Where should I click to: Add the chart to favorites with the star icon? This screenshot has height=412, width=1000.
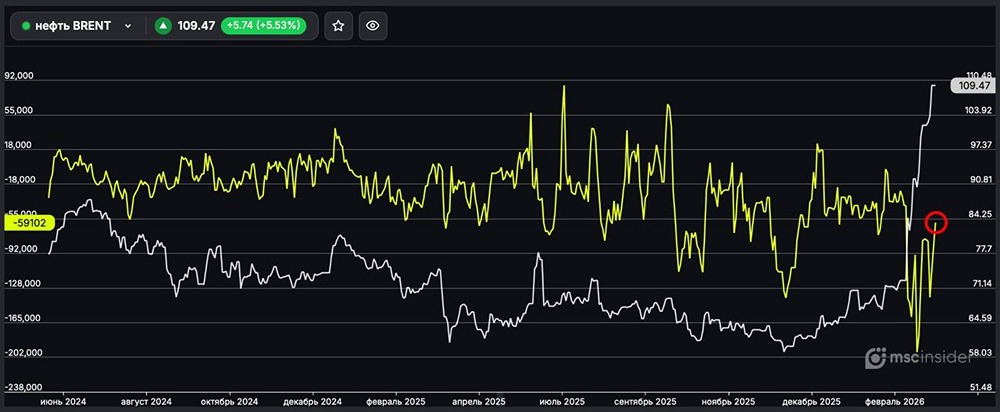click(339, 26)
